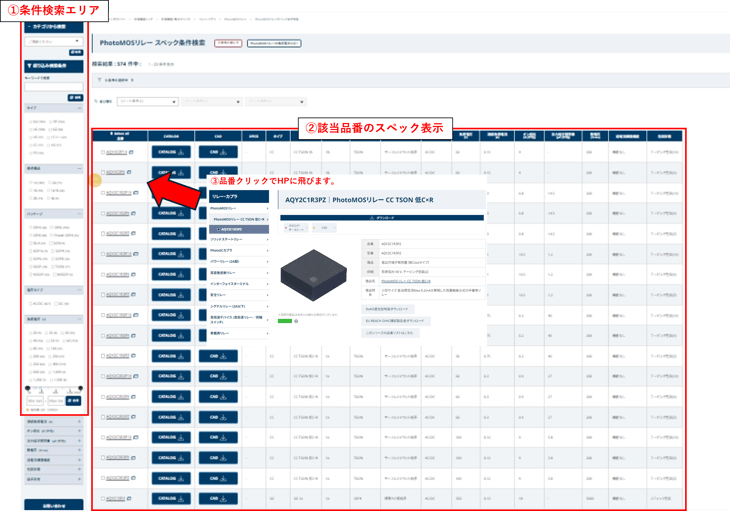Screen dimensions: 730x511
Task: Expand the 連続負荷電流 filter section
Action: pos(54,422)
